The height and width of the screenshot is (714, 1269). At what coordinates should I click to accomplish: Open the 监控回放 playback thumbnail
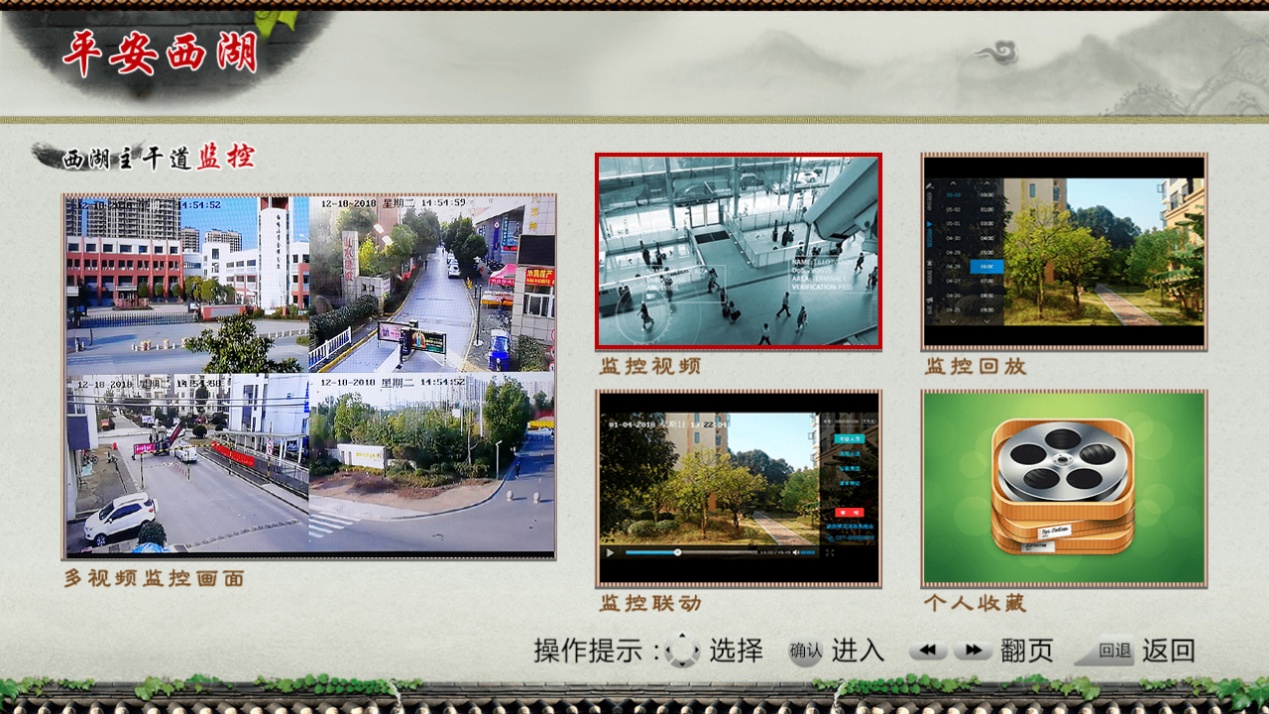coord(1063,251)
